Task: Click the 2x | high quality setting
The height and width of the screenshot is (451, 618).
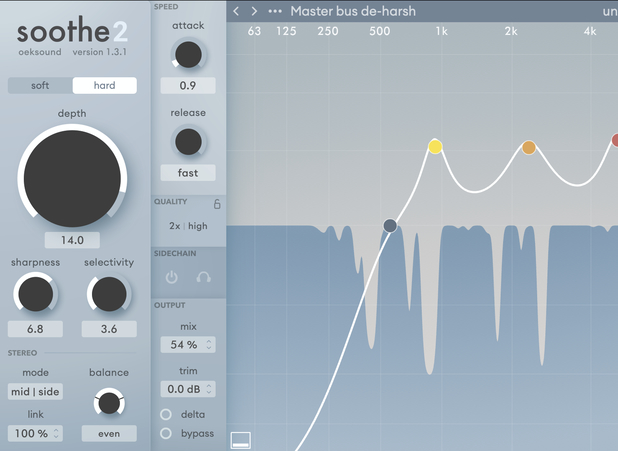Action: point(188,226)
